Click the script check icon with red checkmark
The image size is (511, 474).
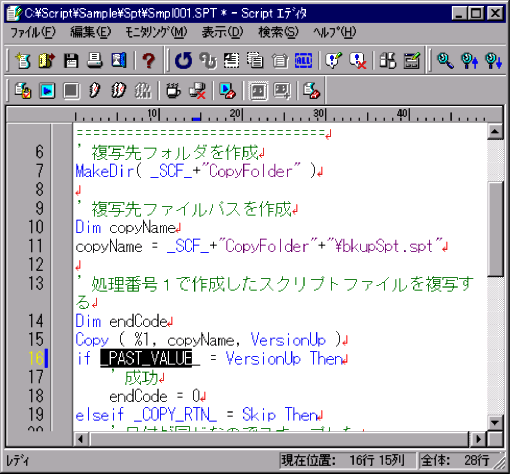pos(23,91)
